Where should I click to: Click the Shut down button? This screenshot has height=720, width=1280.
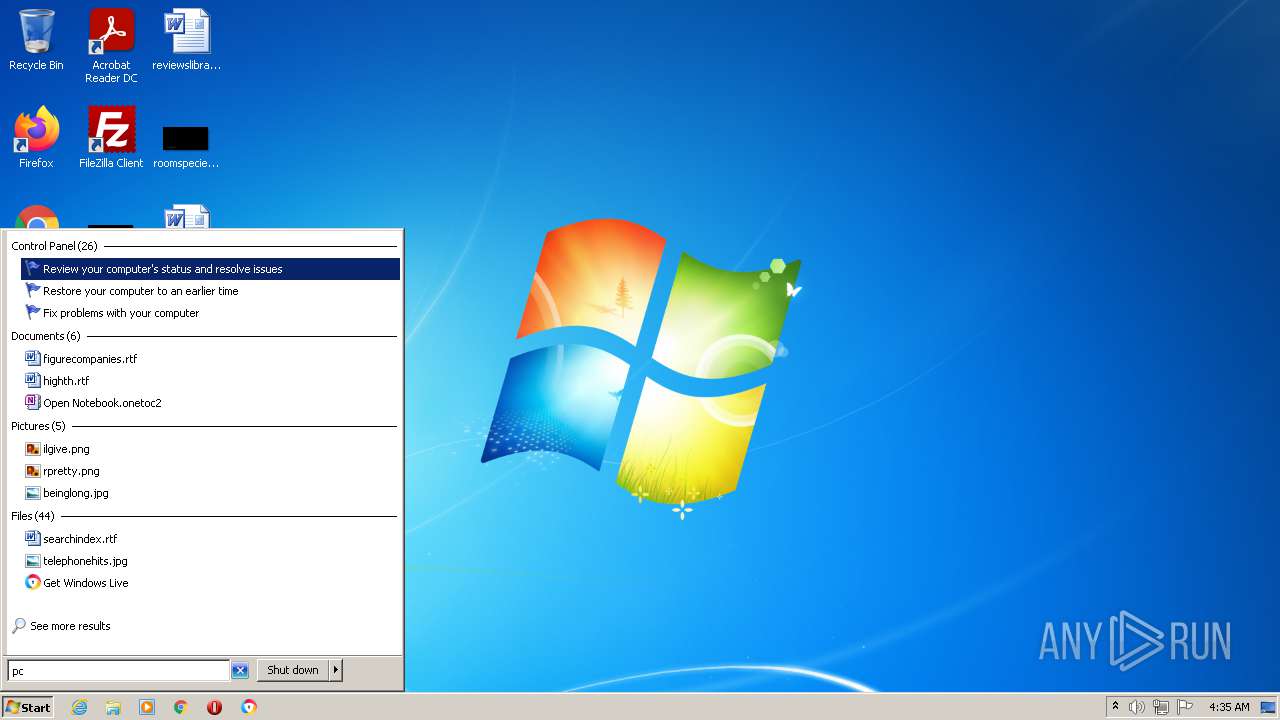coord(293,670)
